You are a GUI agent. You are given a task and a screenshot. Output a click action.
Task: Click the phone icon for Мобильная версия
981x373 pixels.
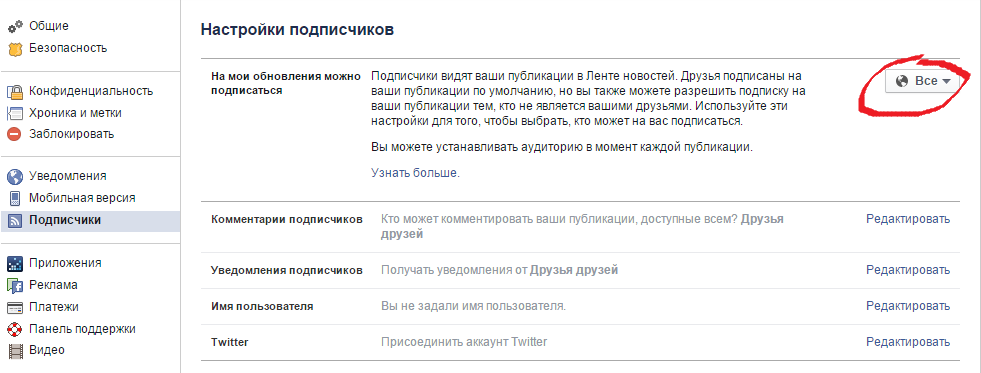click(x=14, y=198)
